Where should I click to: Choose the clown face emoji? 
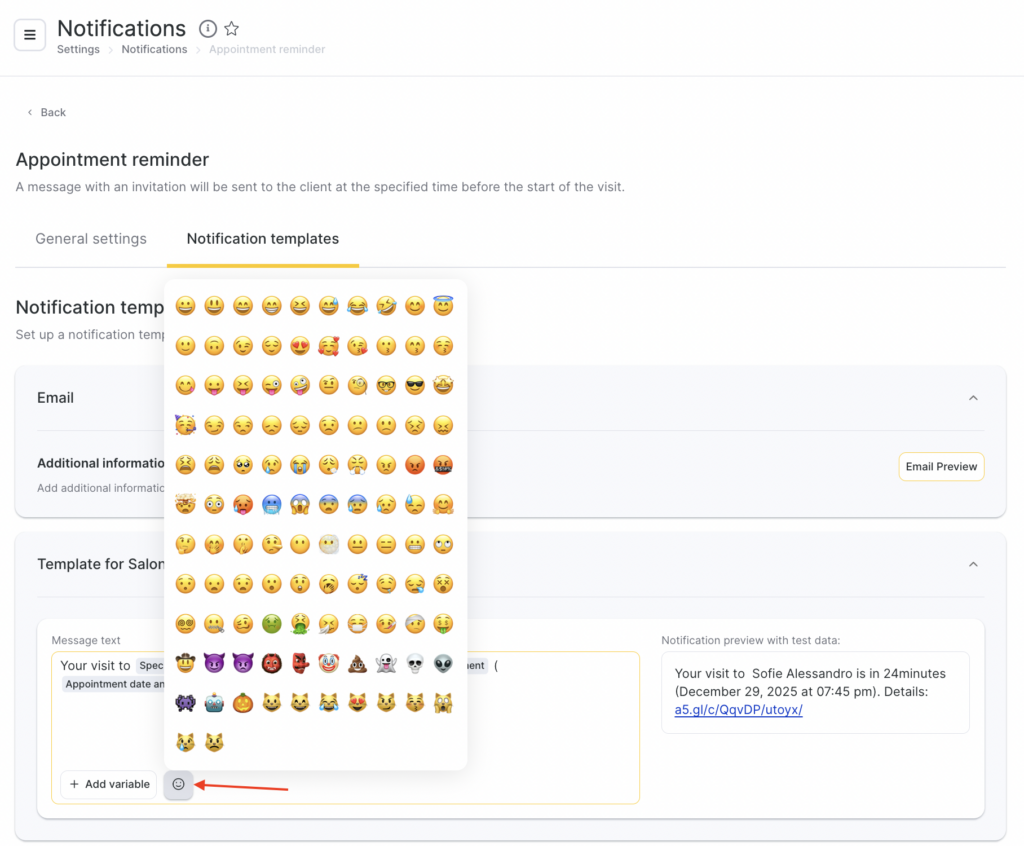[x=328, y=663]
